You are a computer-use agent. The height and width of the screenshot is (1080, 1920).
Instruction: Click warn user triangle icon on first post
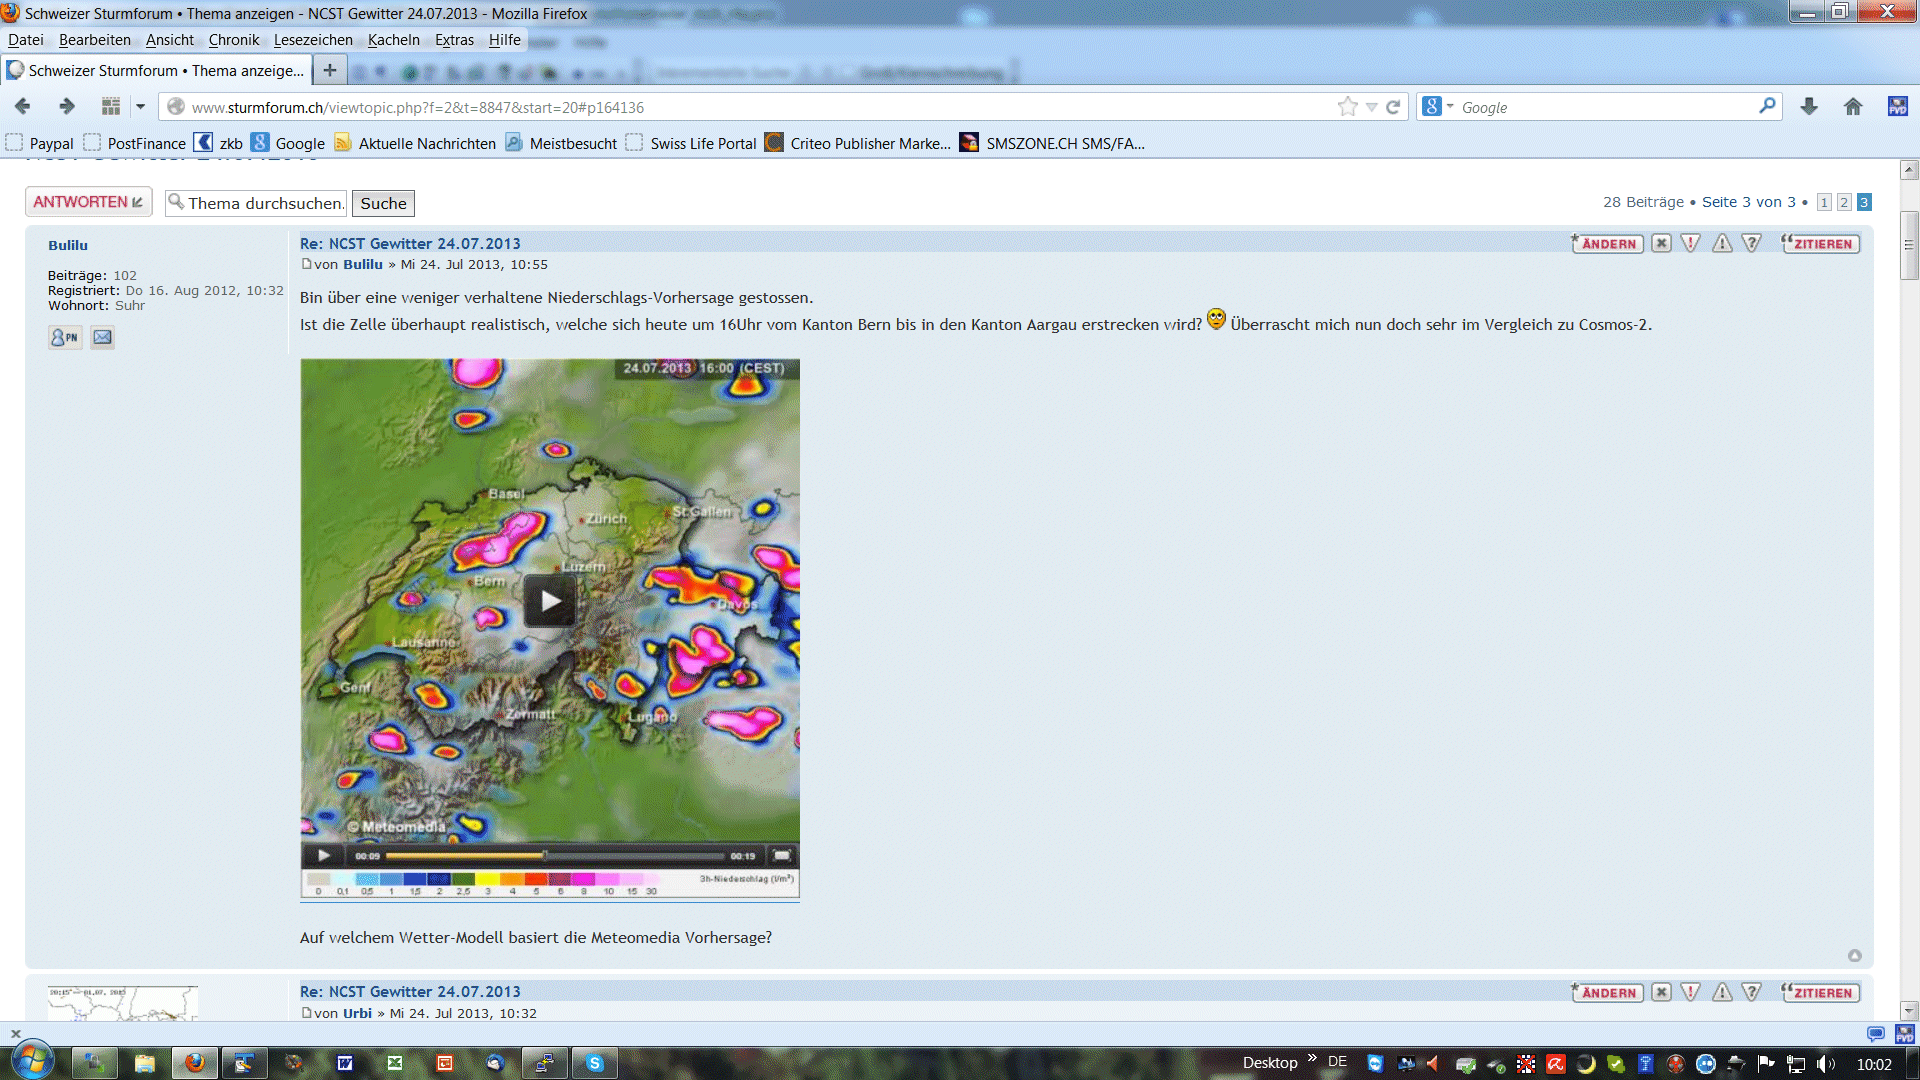click(1722, 243)
